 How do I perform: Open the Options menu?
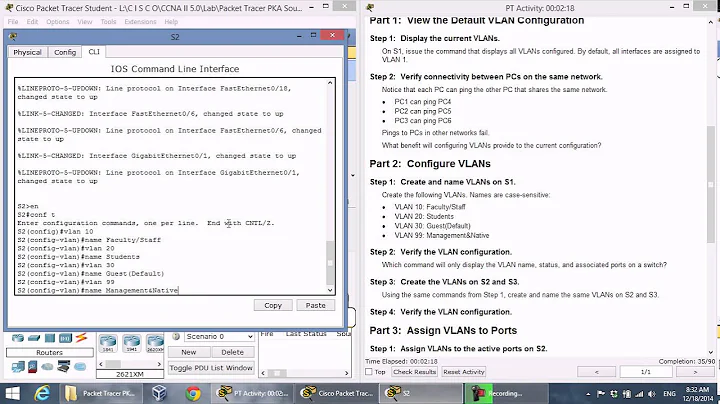pyautogui.click(x=57, y=22)
